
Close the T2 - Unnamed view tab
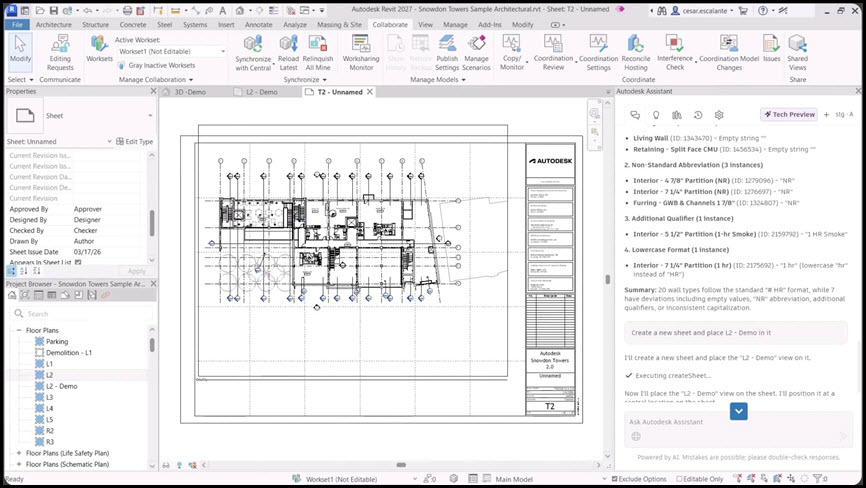point(370,92)
